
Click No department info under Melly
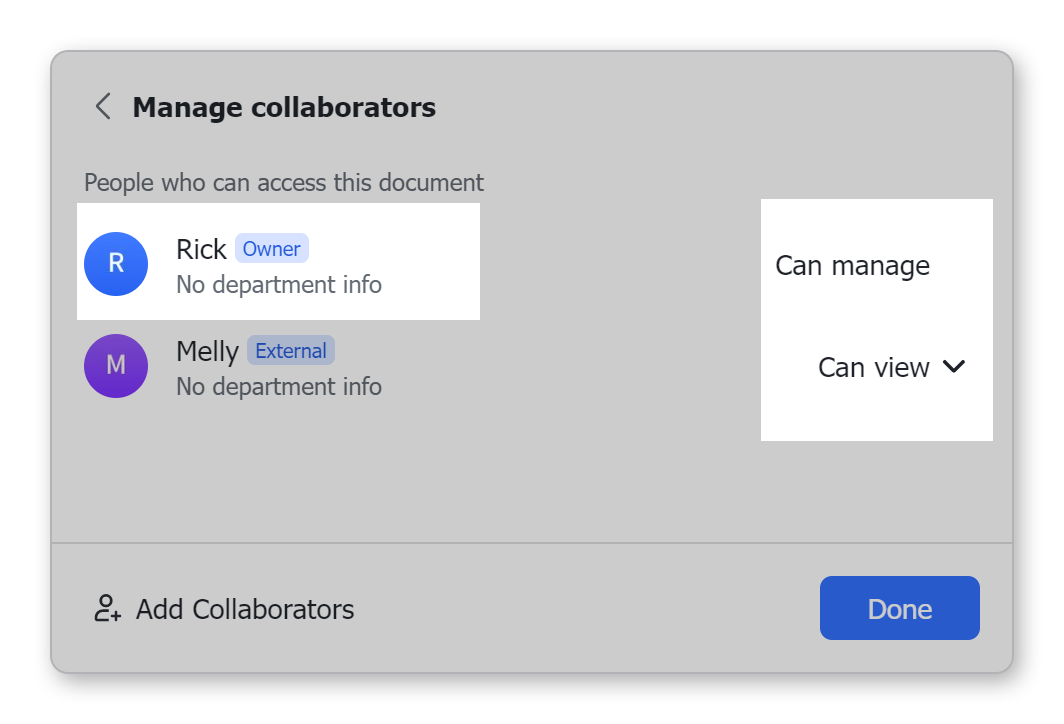pos(279,386)
